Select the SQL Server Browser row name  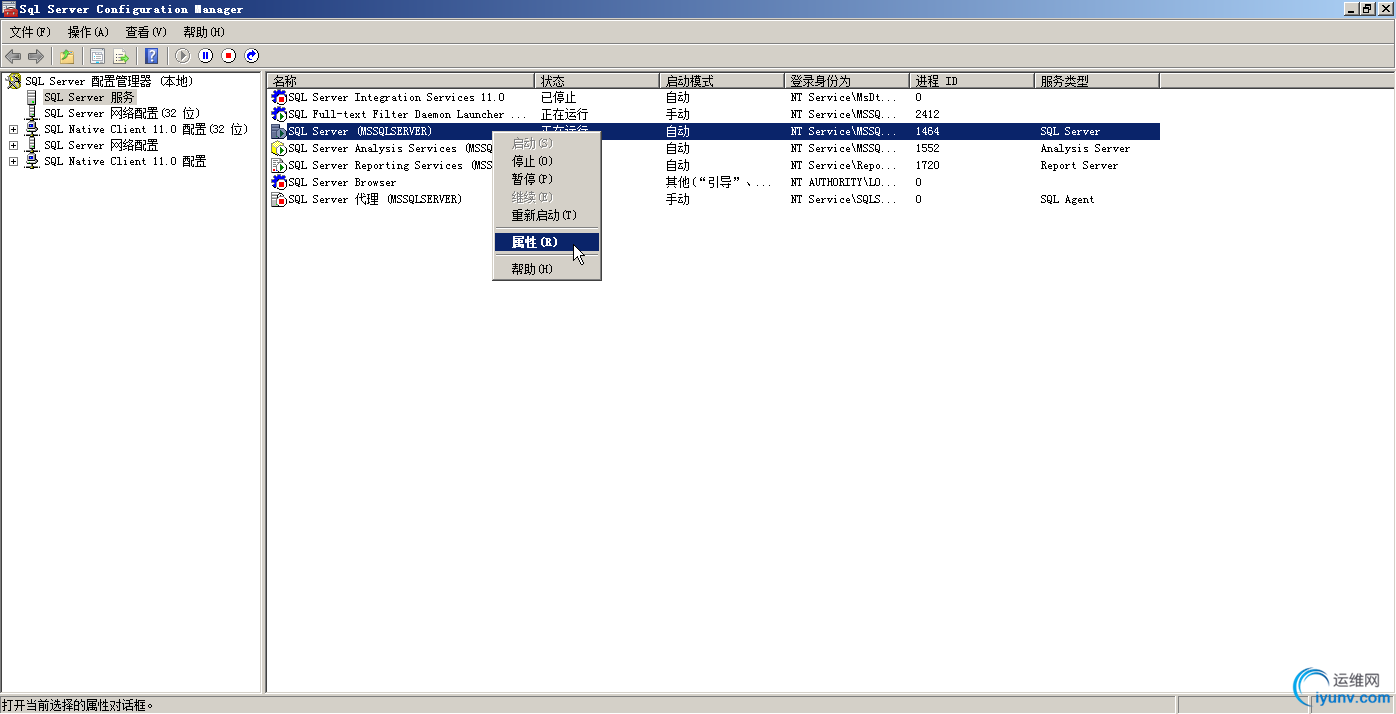[342, 182]
